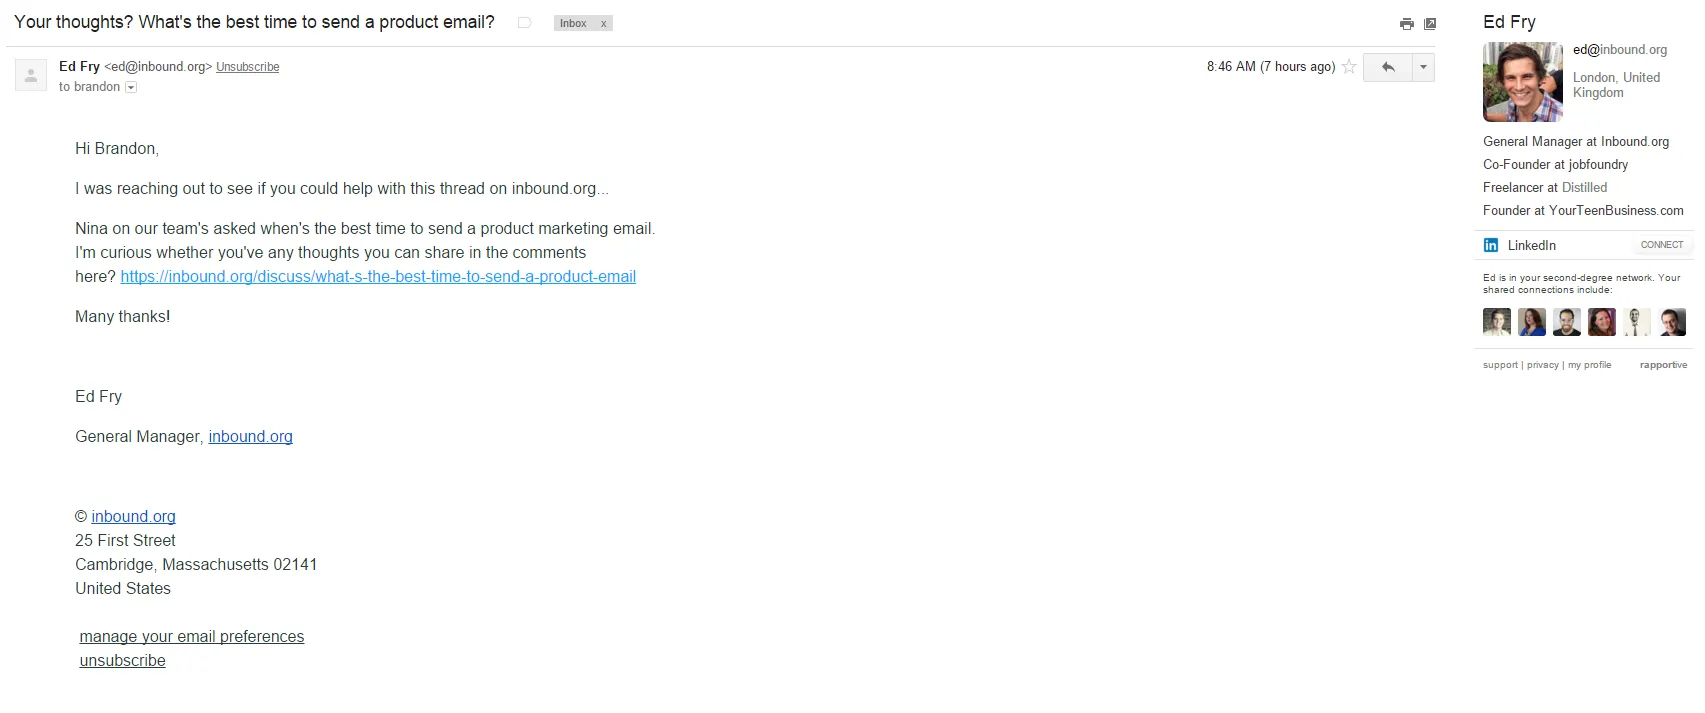Open inbound.org copyright footer link

tap(133, 517)
